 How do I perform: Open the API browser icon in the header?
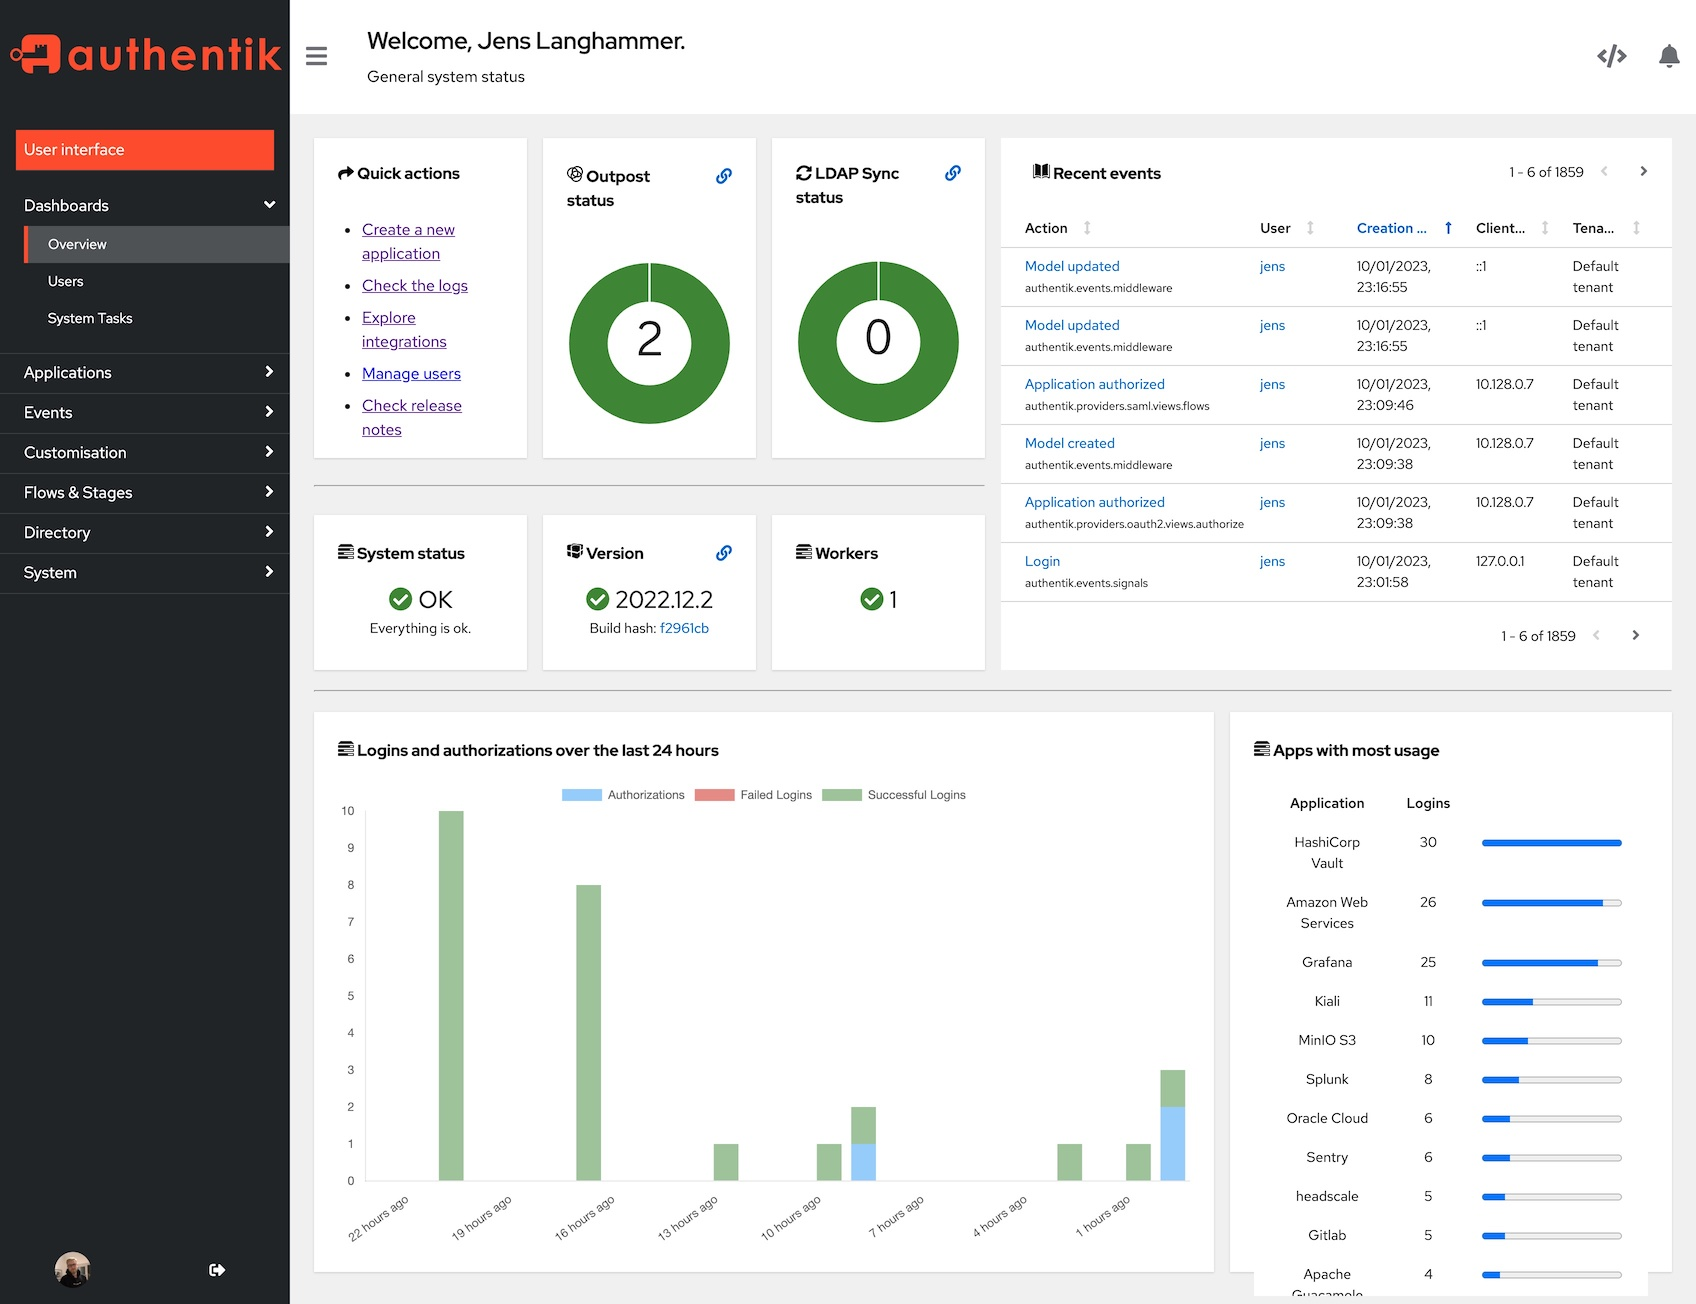[x=1611, y=57]
